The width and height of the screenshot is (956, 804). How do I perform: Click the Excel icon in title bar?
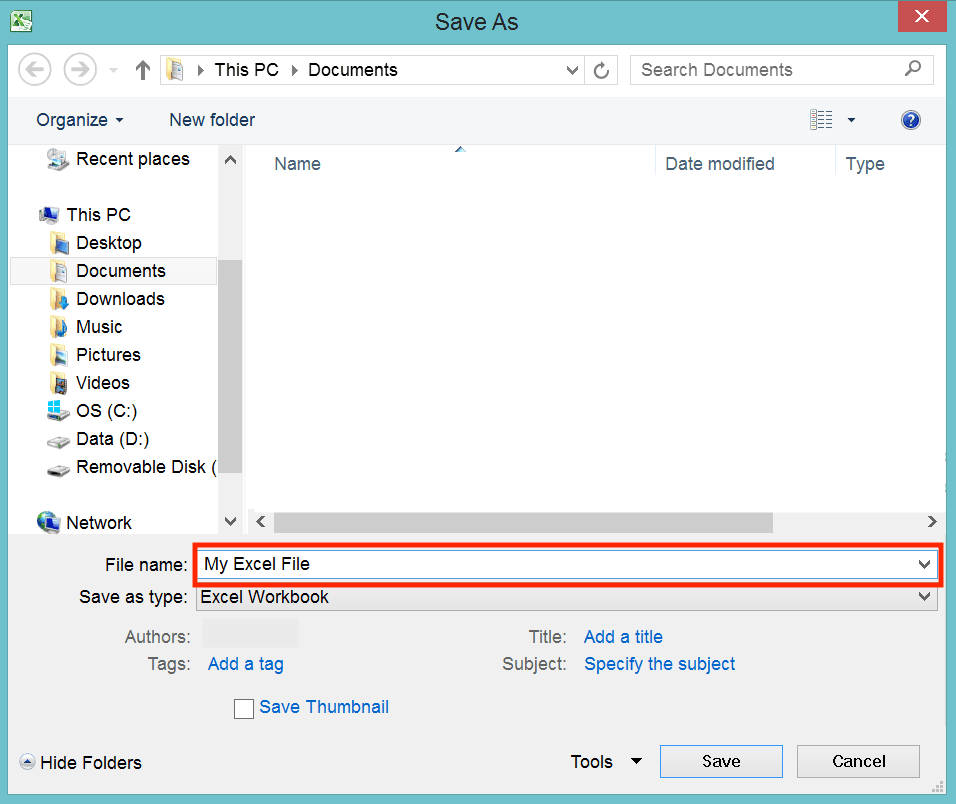pyautogui.click(x=21, y=21)
